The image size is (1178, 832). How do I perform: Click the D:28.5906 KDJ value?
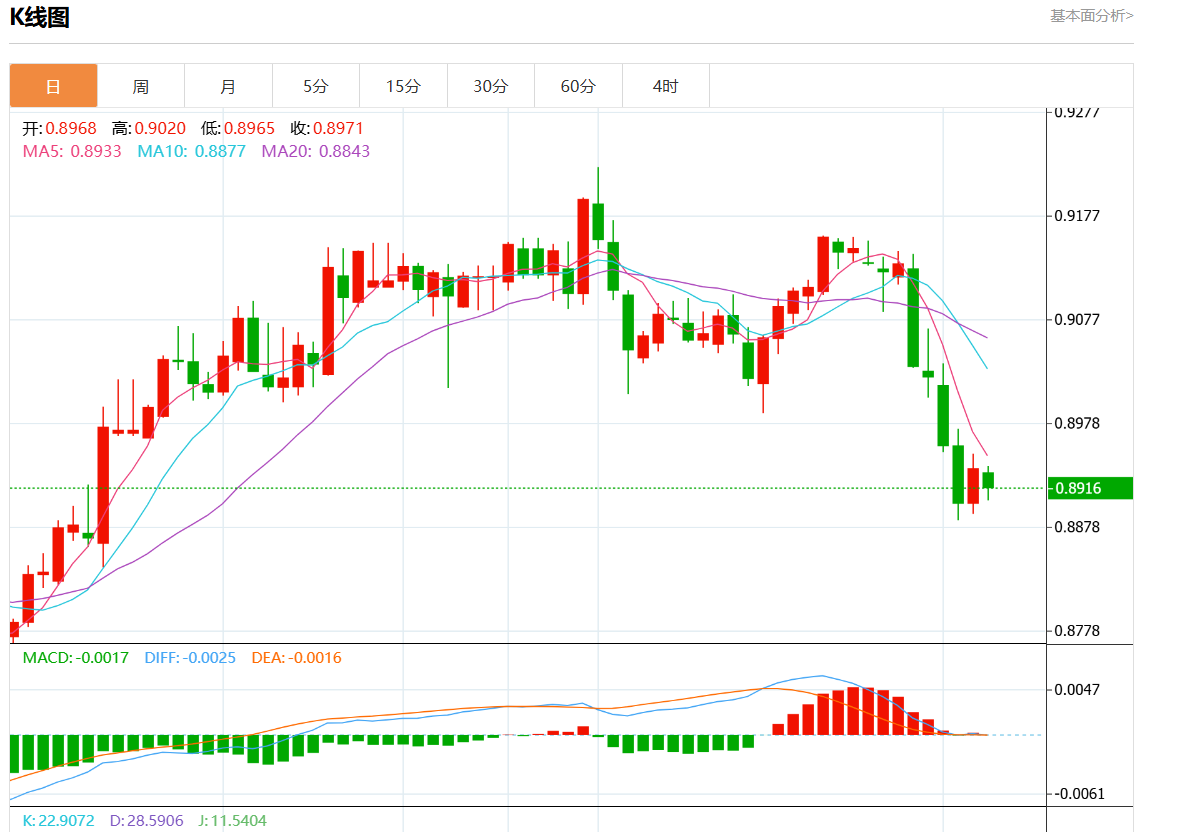tap(146, 821)
